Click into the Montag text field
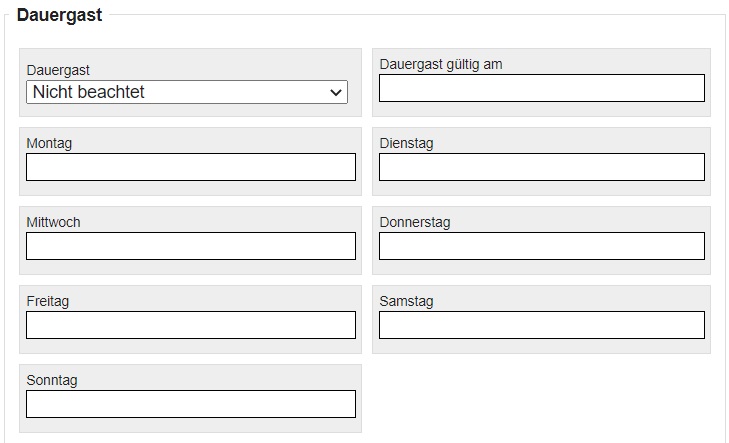This screenshot has width=729, height=443. pos(191,167)
